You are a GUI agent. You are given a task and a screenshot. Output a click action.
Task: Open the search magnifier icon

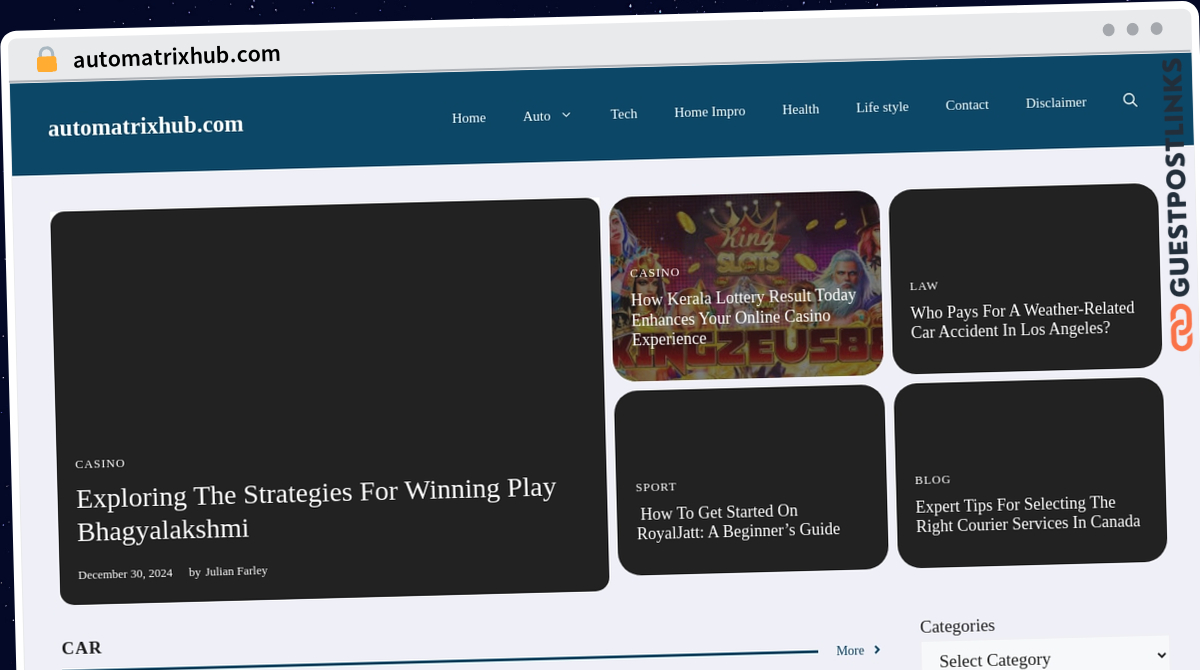1130,100
